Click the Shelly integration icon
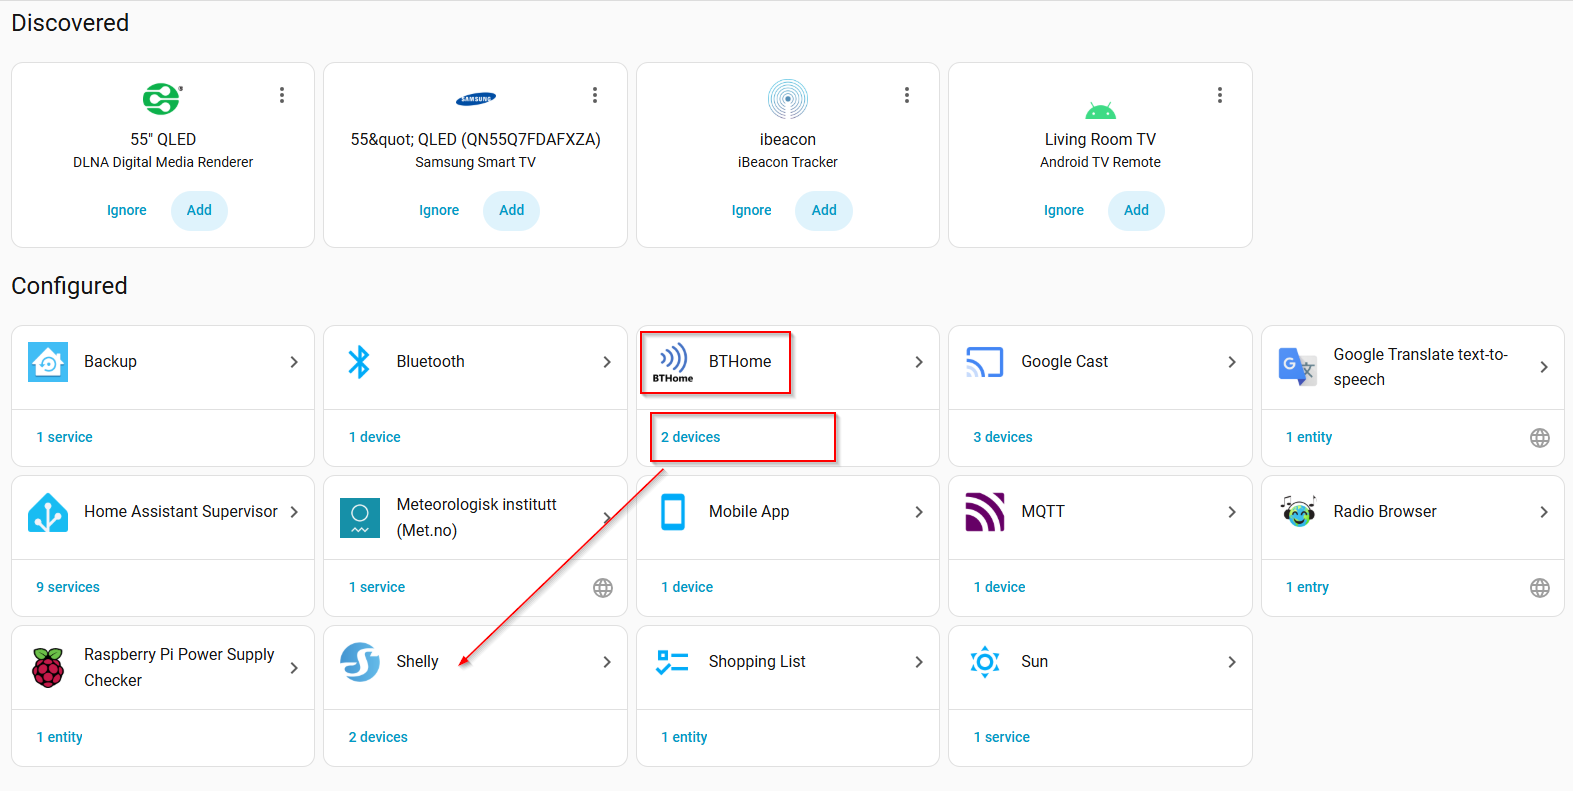The height and width of the screenshot is (791, 1573). tap(360, 662)
